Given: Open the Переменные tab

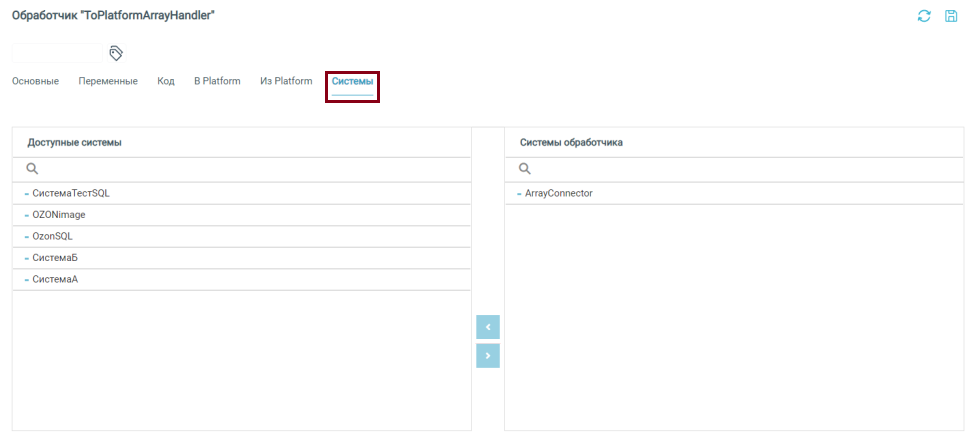Looking at the screenshot, I should (108, 81).
